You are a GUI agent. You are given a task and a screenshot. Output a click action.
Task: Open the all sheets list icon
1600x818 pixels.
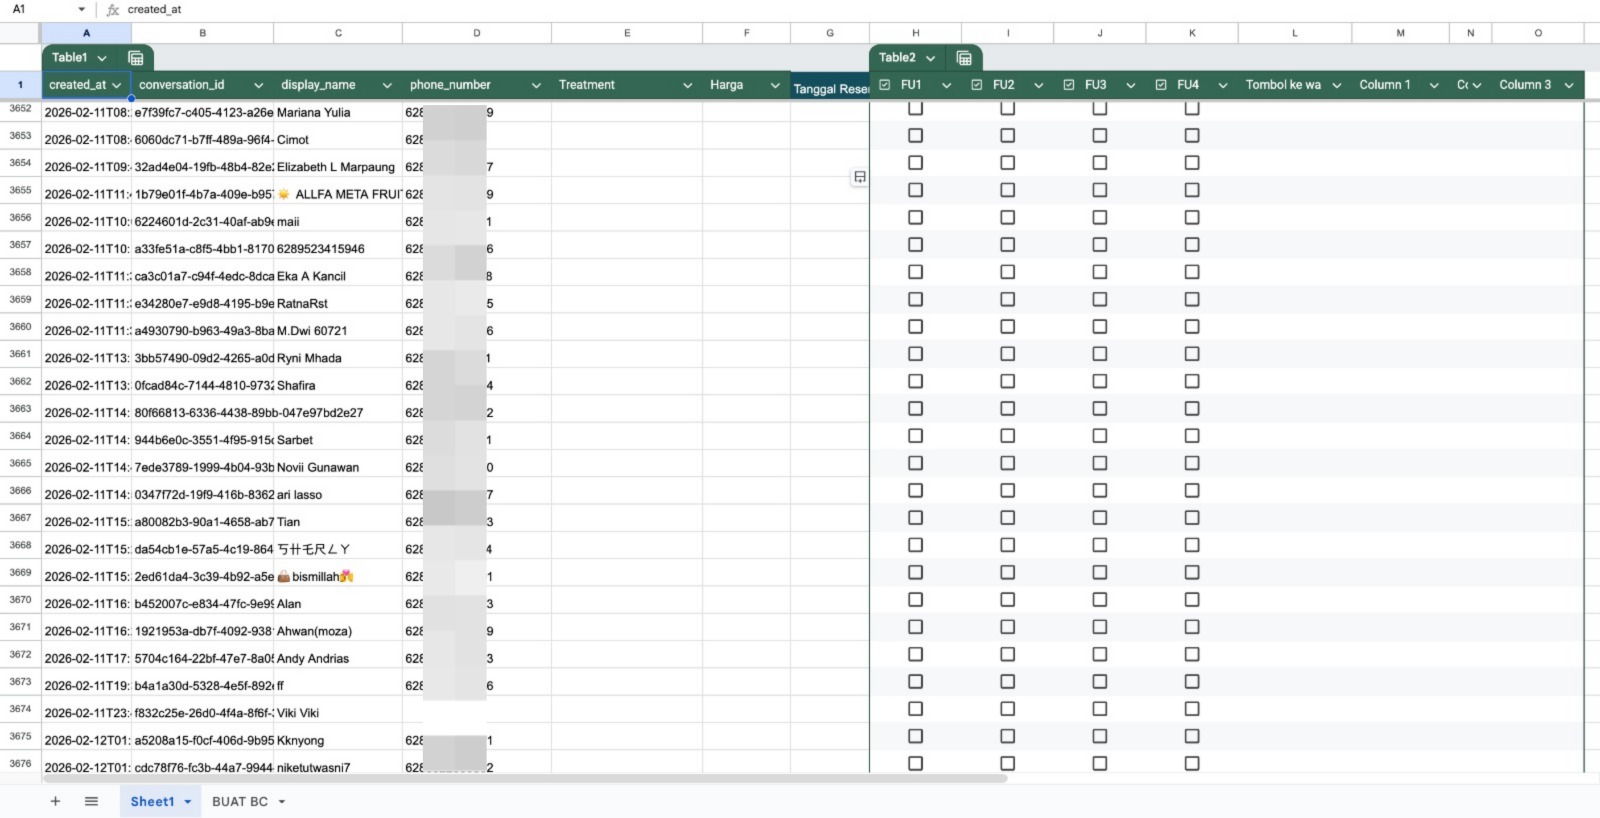(x=91, y=801)
